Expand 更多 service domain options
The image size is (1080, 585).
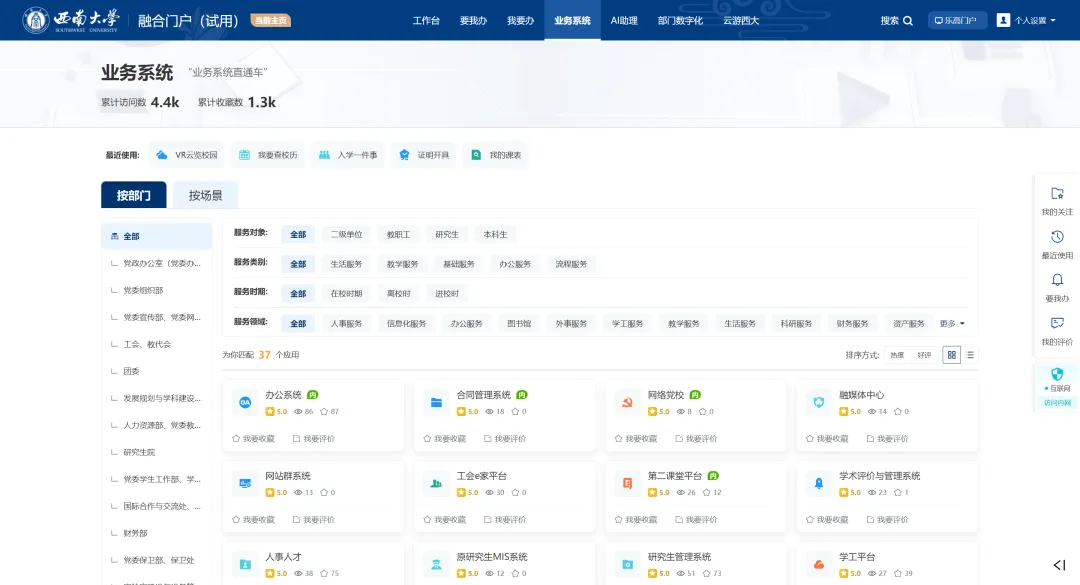[x=952, y=323]
